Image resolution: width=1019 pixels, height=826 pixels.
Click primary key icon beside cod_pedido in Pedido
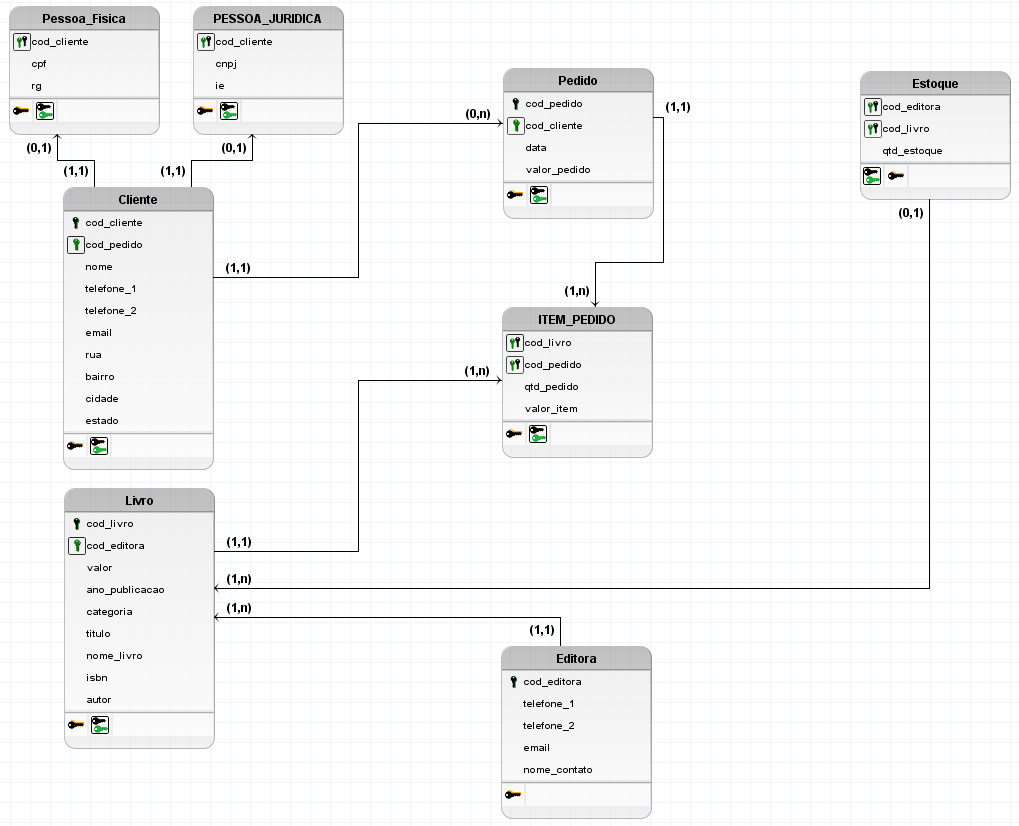[x=516, y=104]
